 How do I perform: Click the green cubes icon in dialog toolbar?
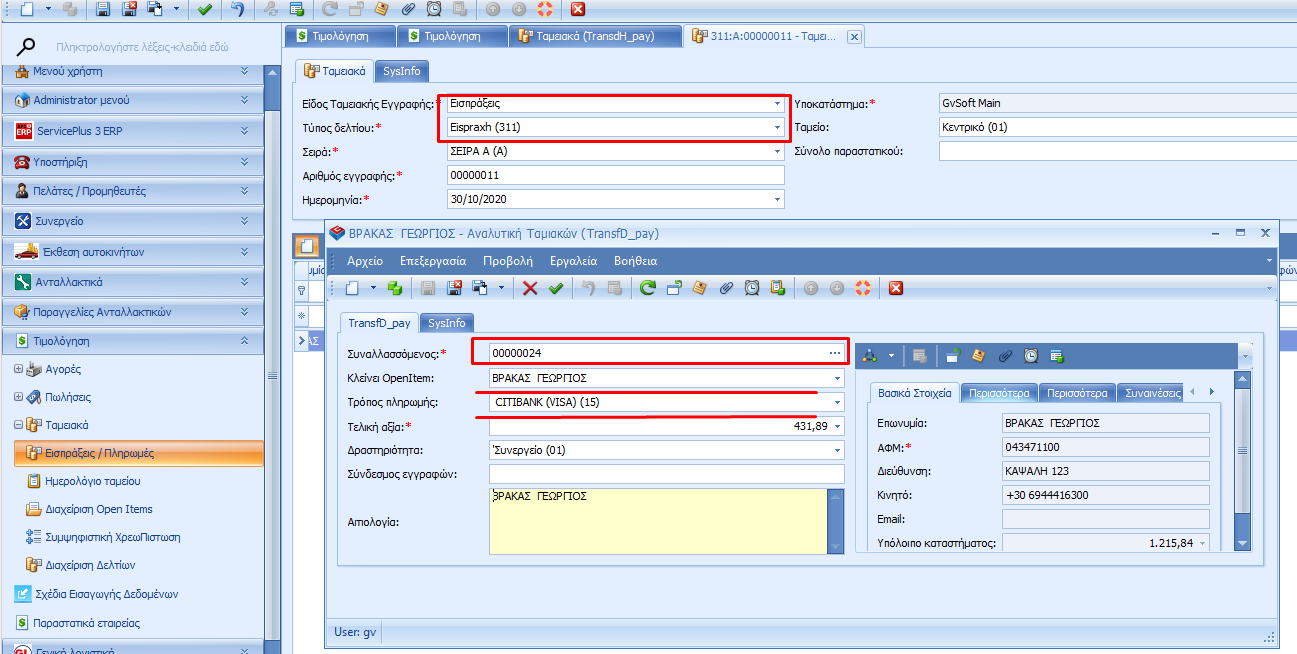(394, 288)
